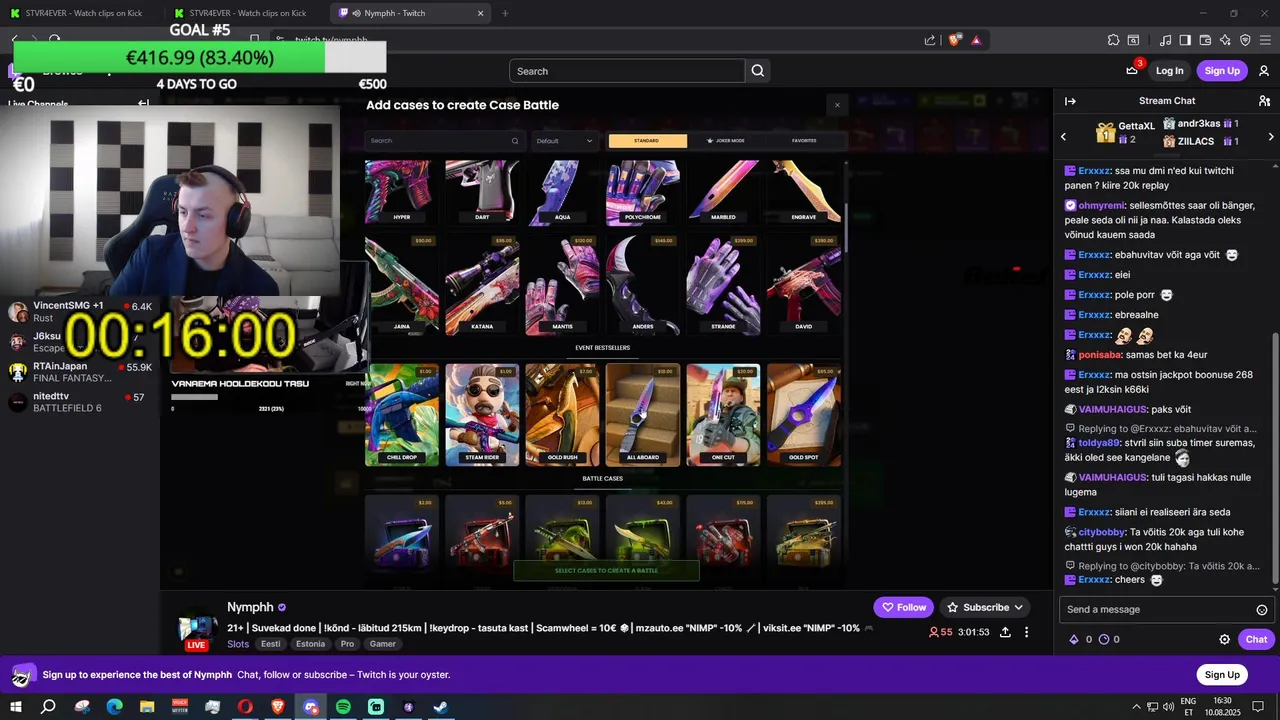
Task: Switch to the second STVR4EVER Kick tab
Action: coord(246,13)
